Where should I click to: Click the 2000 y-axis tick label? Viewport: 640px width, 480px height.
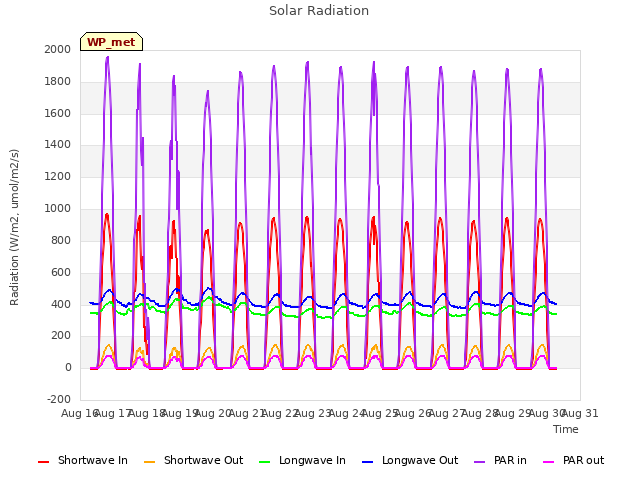(58, 49)
